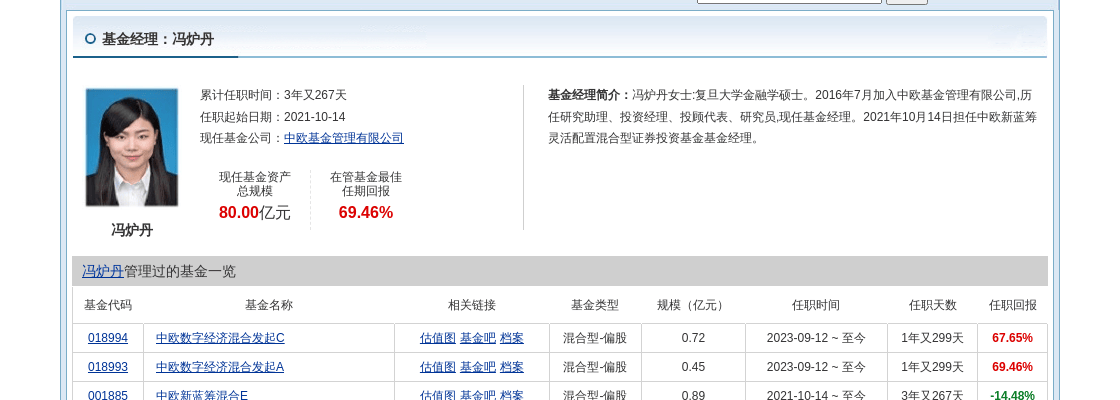The image size is (1120, 400).
Task: Click the 基金名称 column header
Action: (x=269, y=305)
